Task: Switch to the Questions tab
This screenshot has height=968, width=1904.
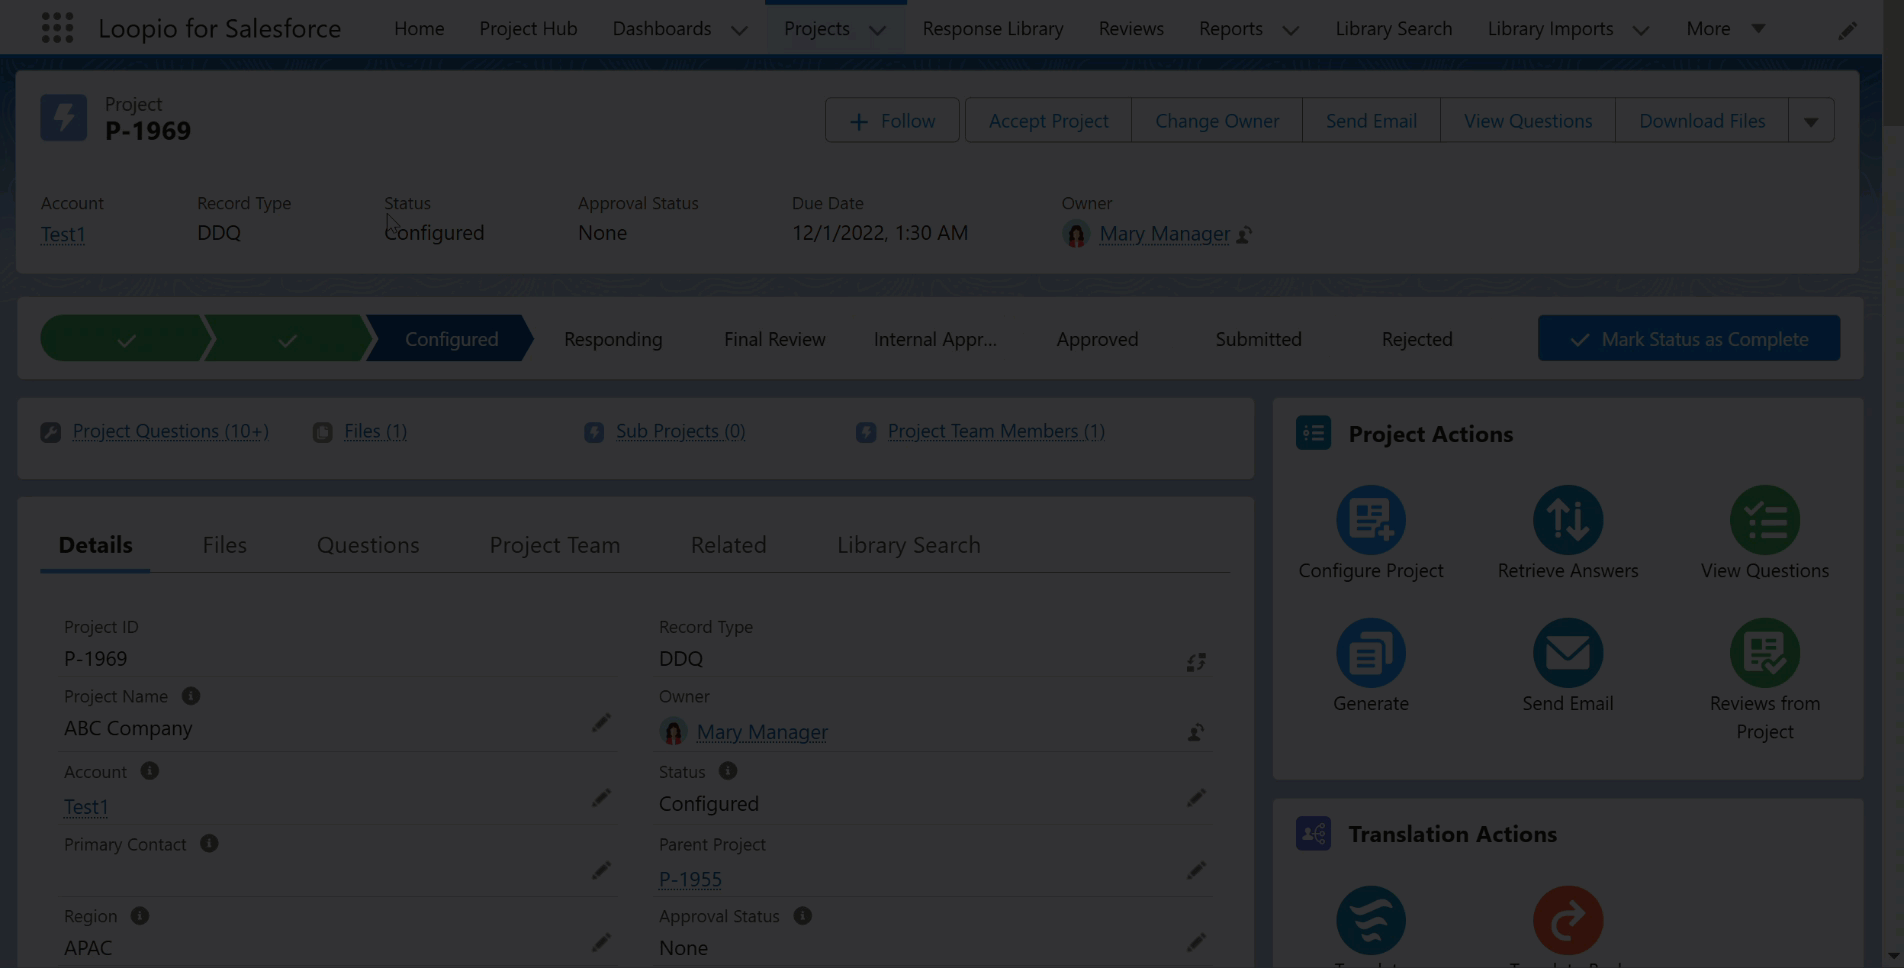Action: tap(368, 545)
